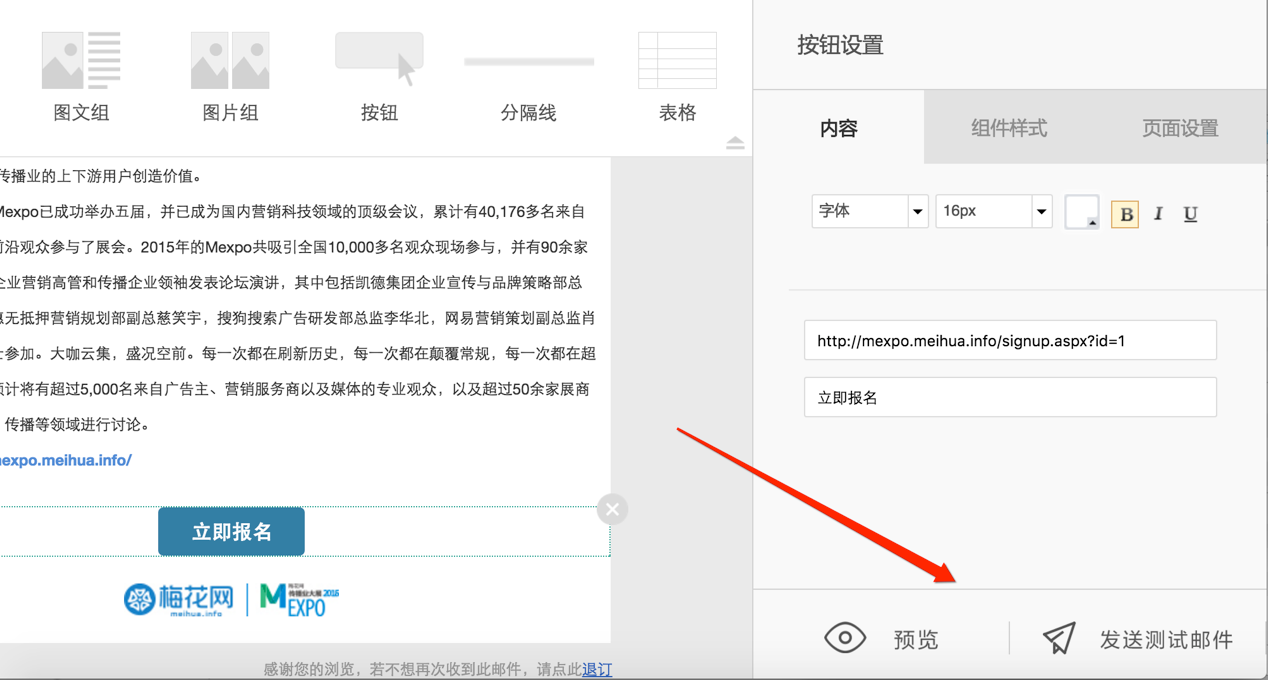Click the blue 立即报名 button in the email
The image size is (1268, 680).
pyautogui.click(x=231, y=532)
